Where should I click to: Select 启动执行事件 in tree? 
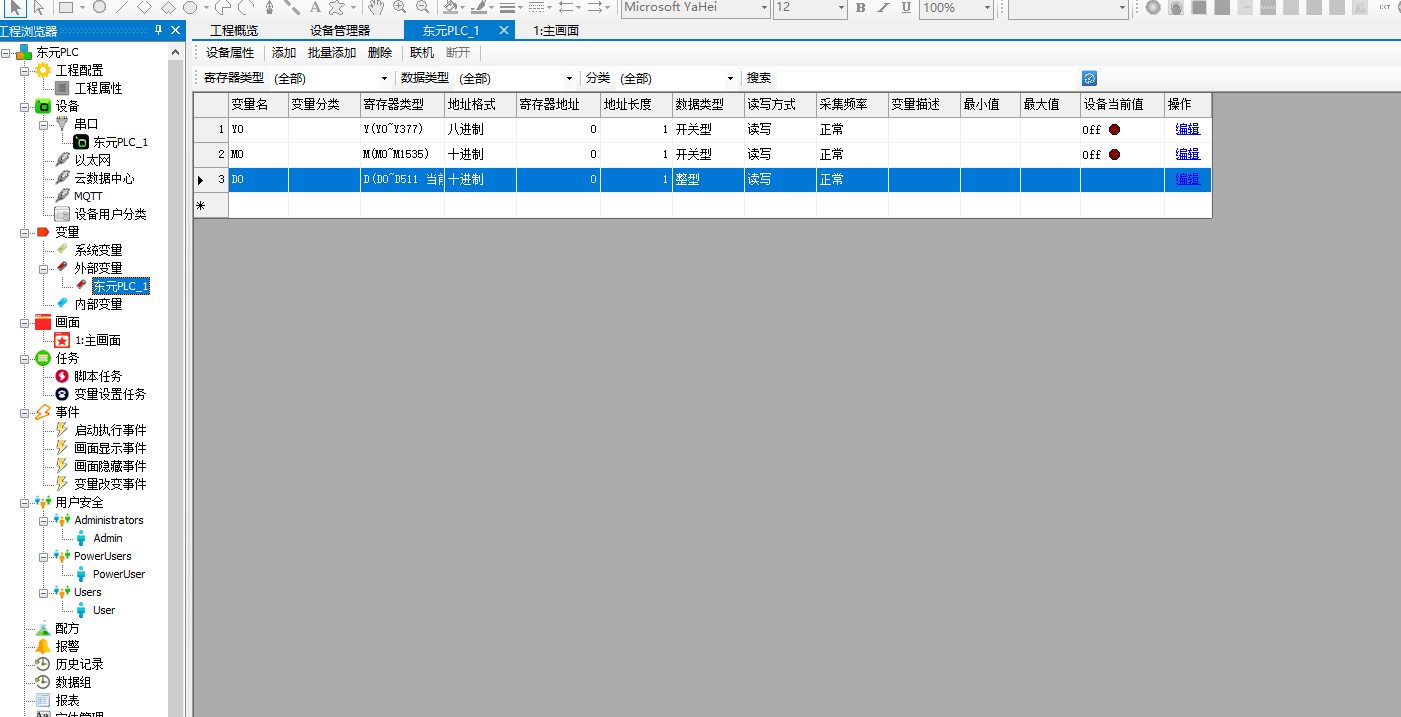[x=110, y=430]
